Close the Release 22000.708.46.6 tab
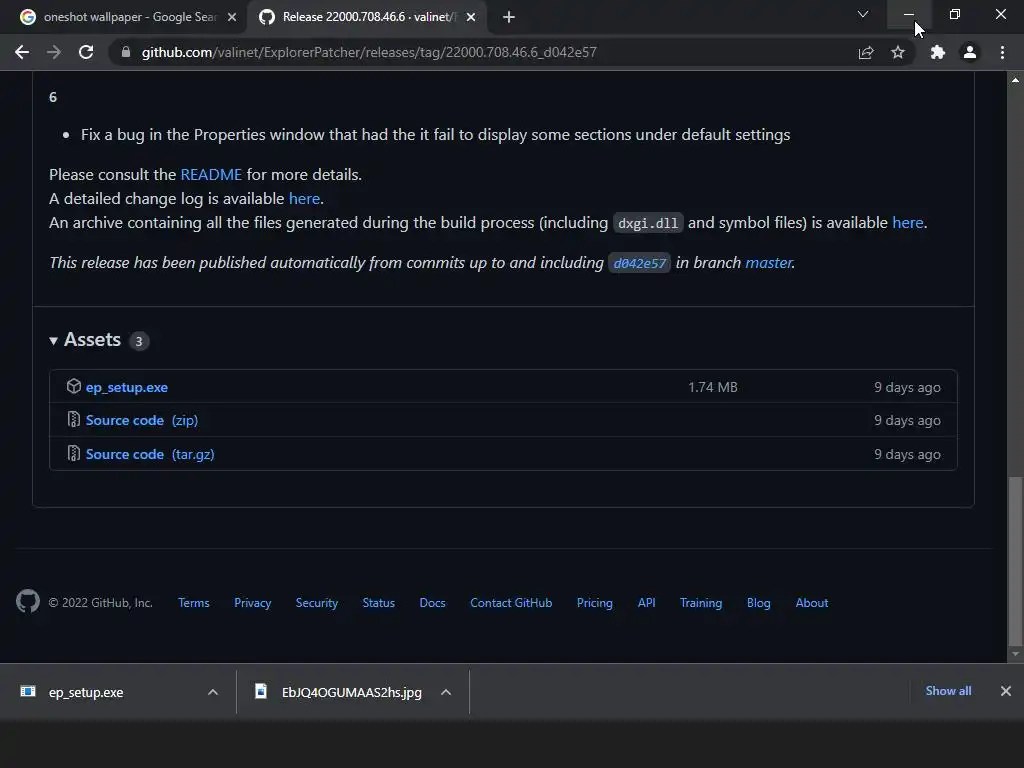The height and width of the screenshot is (768, 1024). (471, 17)
